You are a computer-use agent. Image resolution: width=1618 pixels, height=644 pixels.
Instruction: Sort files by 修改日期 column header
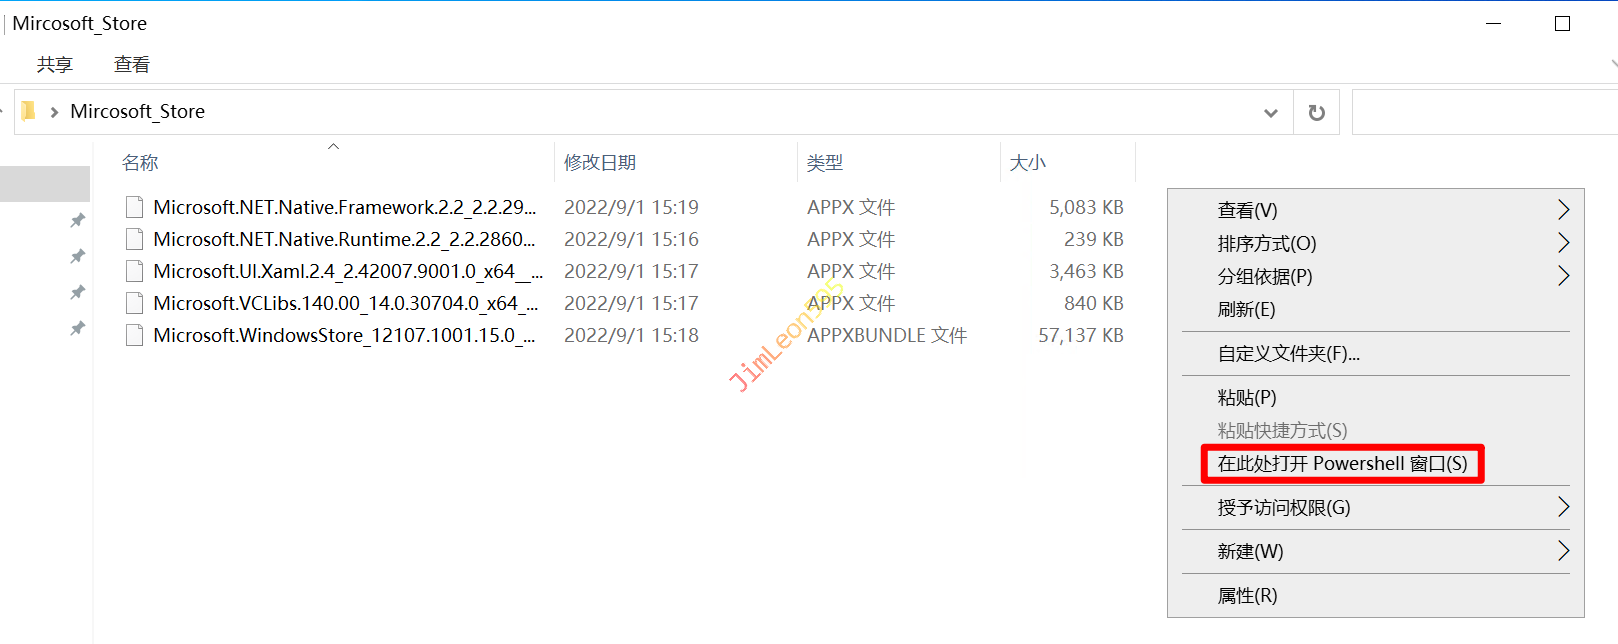pyautogui.click(x=600, y=163)
